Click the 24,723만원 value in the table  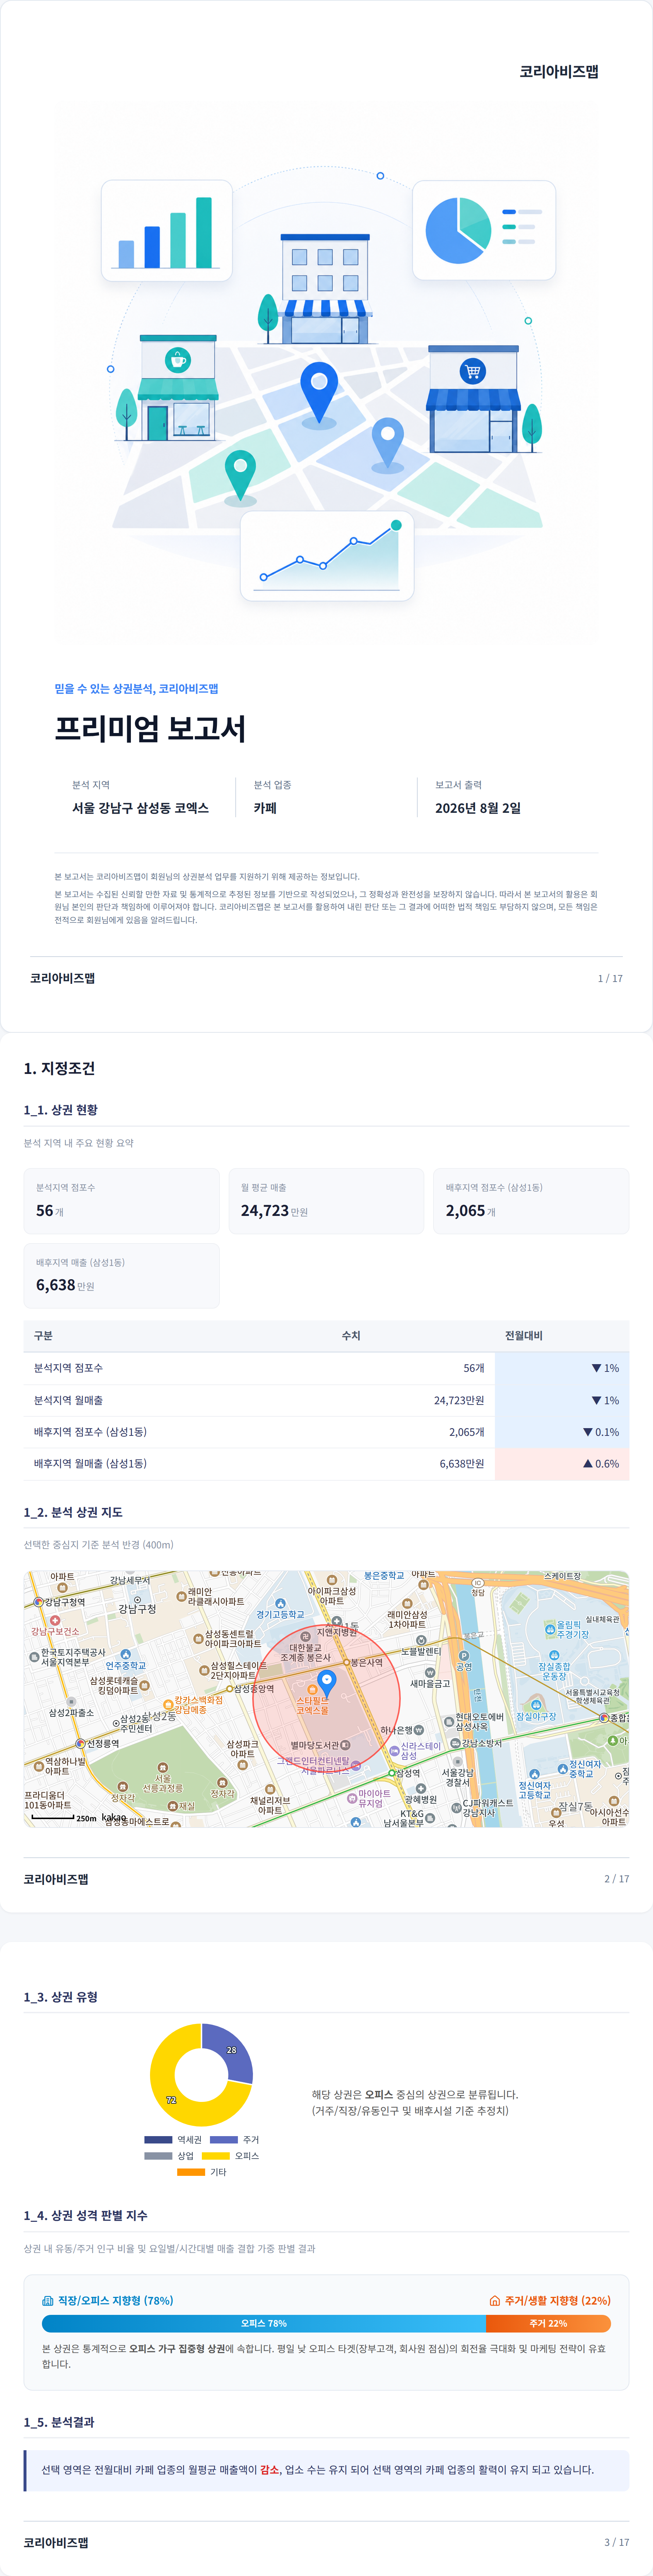pyautogui.click(x=459, y=1400)
